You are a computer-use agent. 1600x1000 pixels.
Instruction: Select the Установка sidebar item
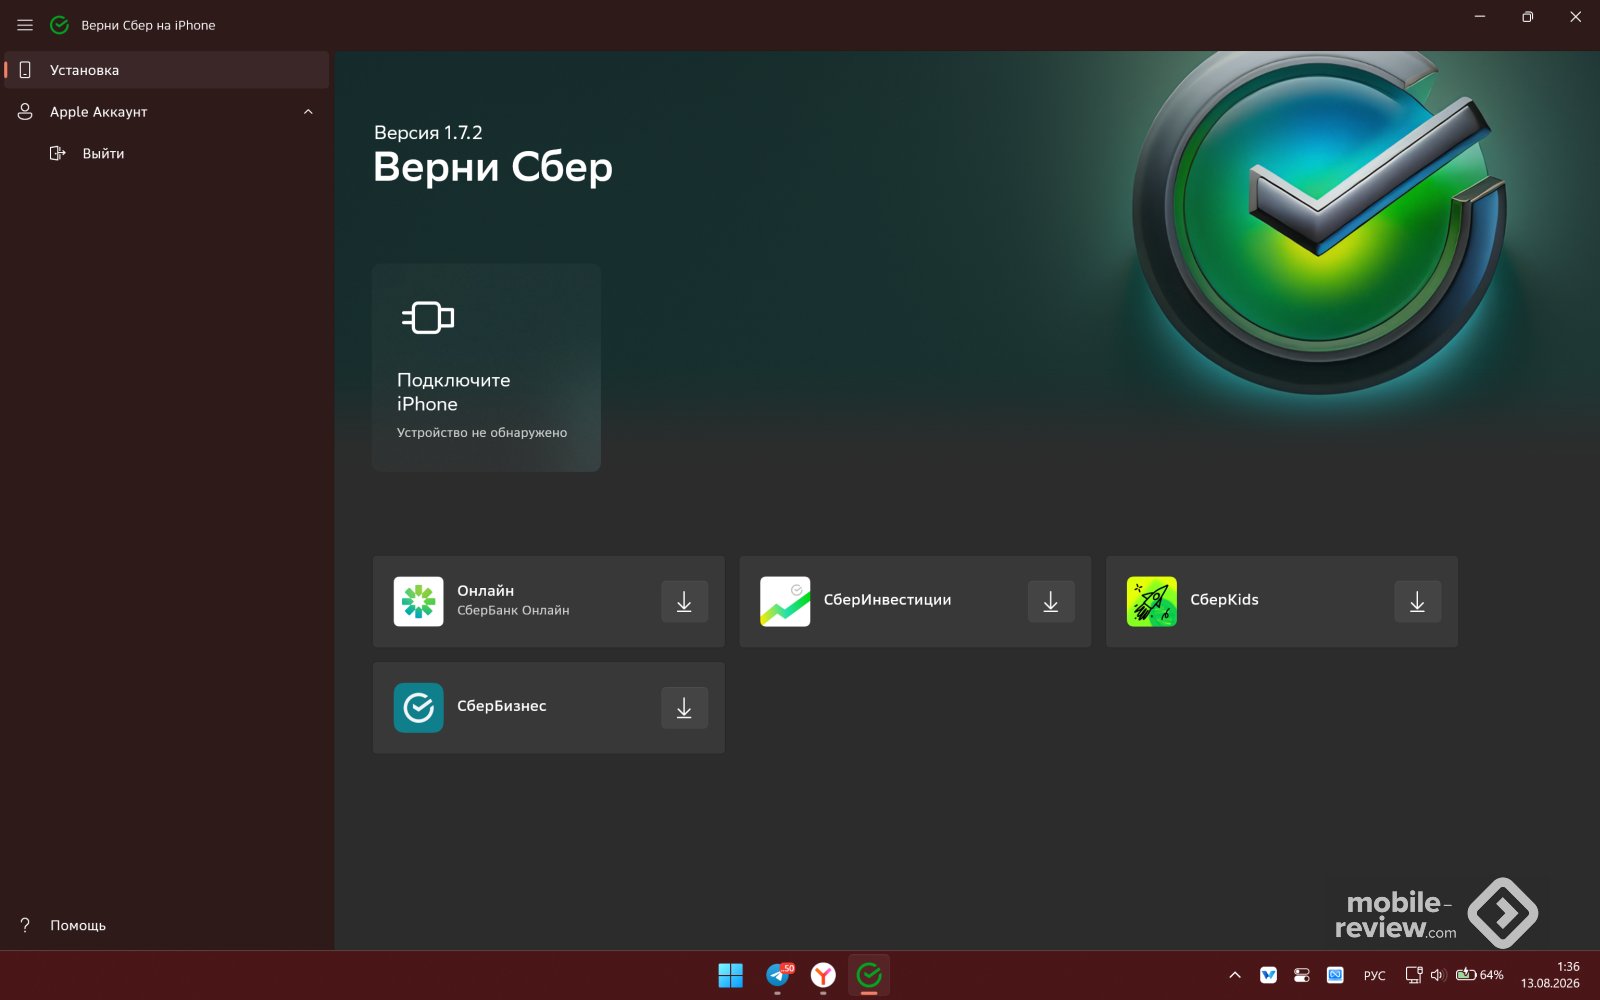click(x=167, y=70)
